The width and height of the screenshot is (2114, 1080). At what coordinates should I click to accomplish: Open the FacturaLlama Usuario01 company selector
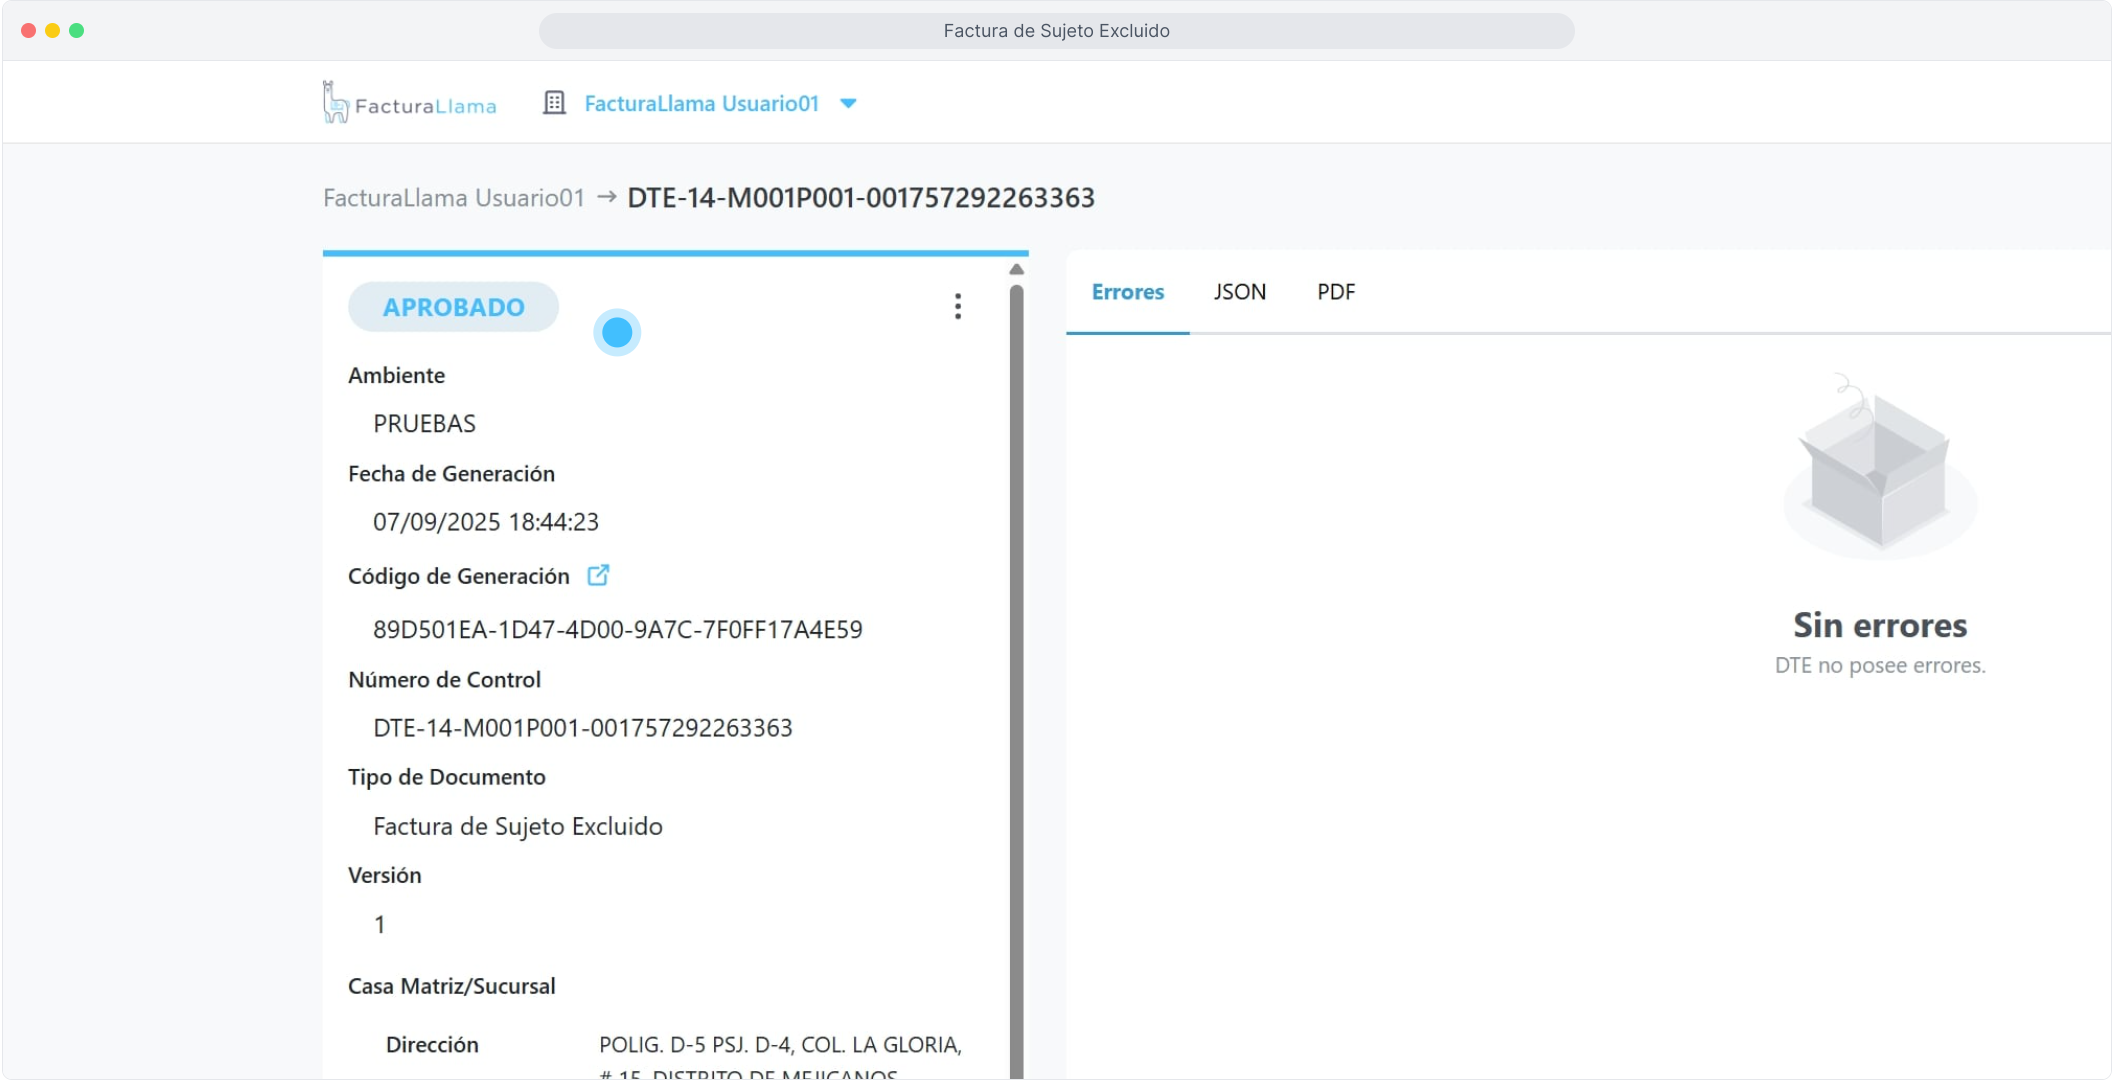click(701, 103)
